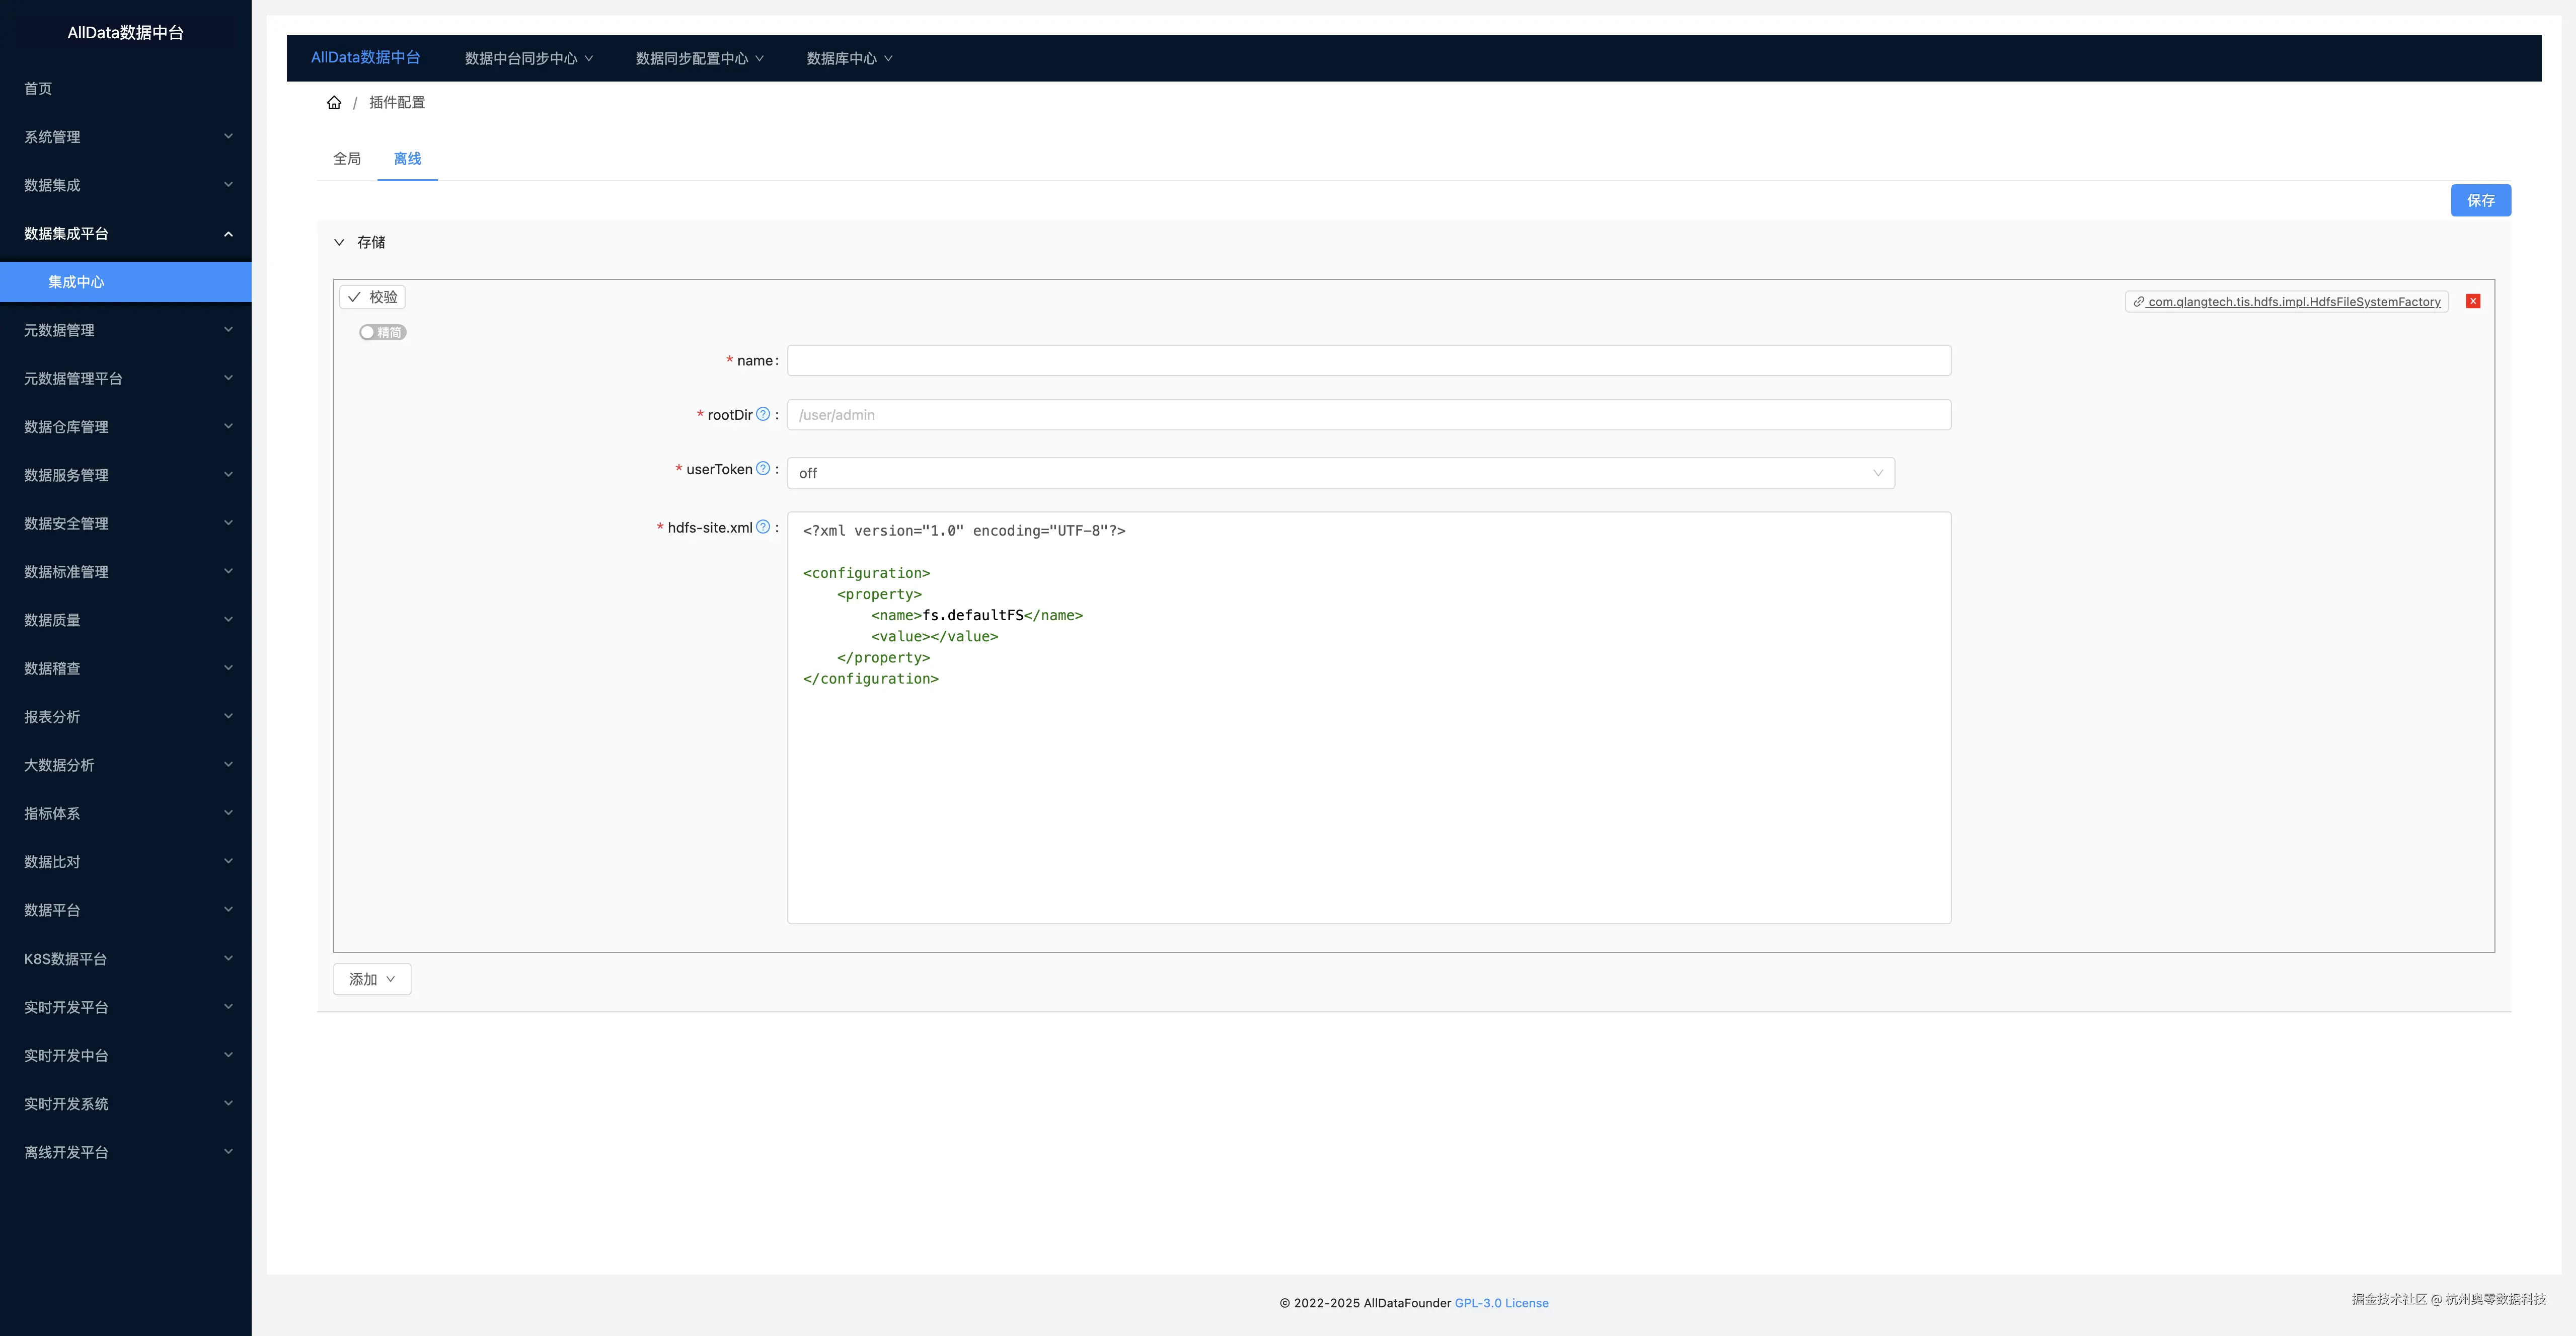Open the 添加 dropdown button
The image size is (2576, 1336).
tap(372, 979)
